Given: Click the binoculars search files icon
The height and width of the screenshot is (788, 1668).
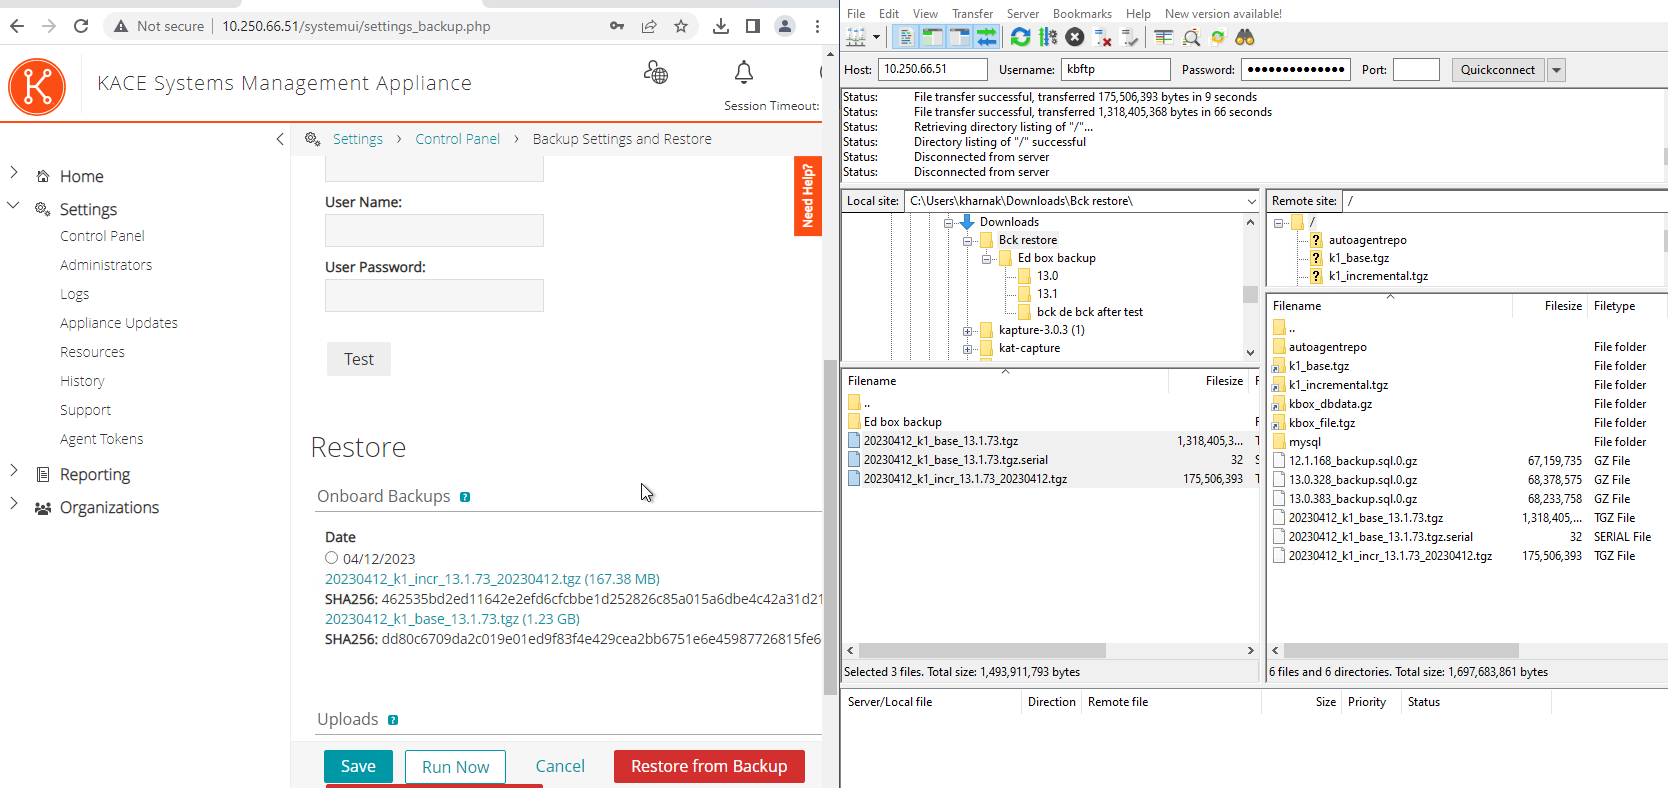Looking at the screenshot, I should tap(1245, 37).
